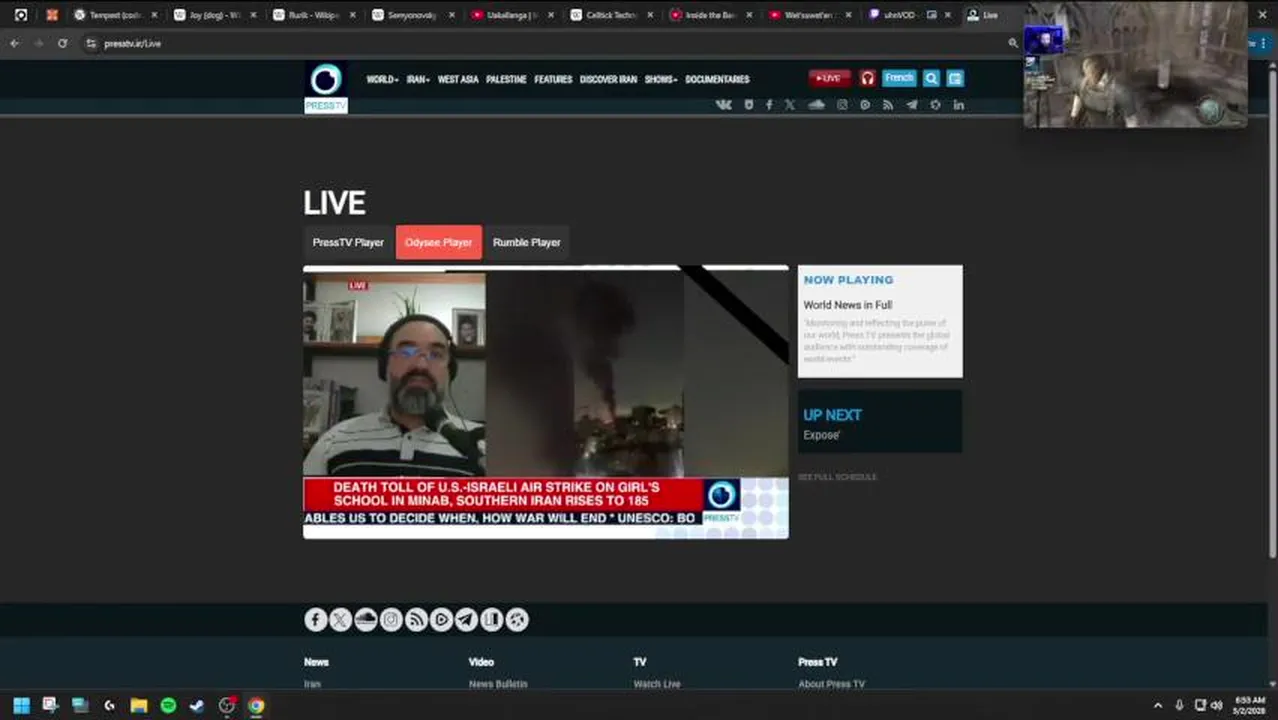This screenshot has height=720, width=1278.
Task: Open Steam from the taskbar
Action: coord(197,705)
